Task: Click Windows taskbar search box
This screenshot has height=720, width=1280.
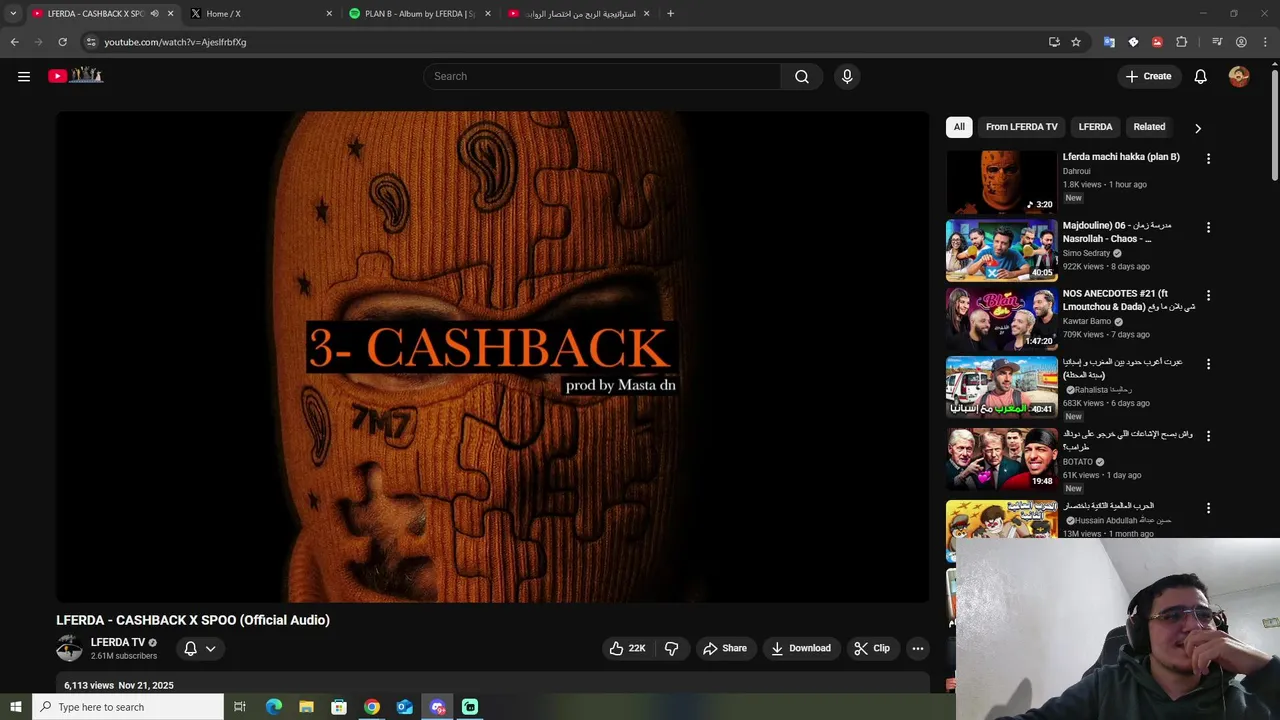Action: [127, 707]
